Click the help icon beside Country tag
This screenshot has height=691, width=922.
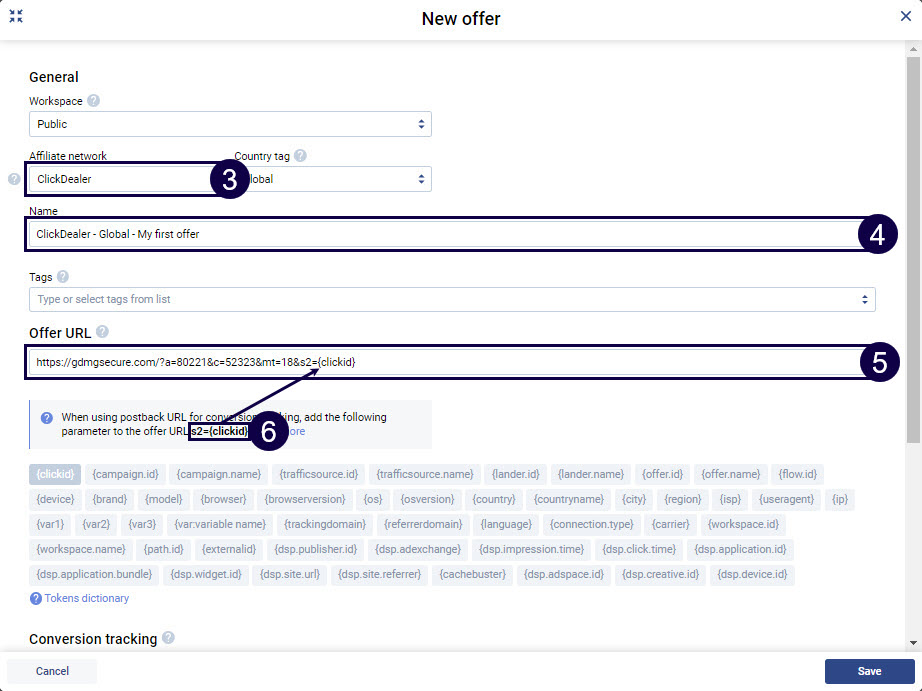(300, 156)
